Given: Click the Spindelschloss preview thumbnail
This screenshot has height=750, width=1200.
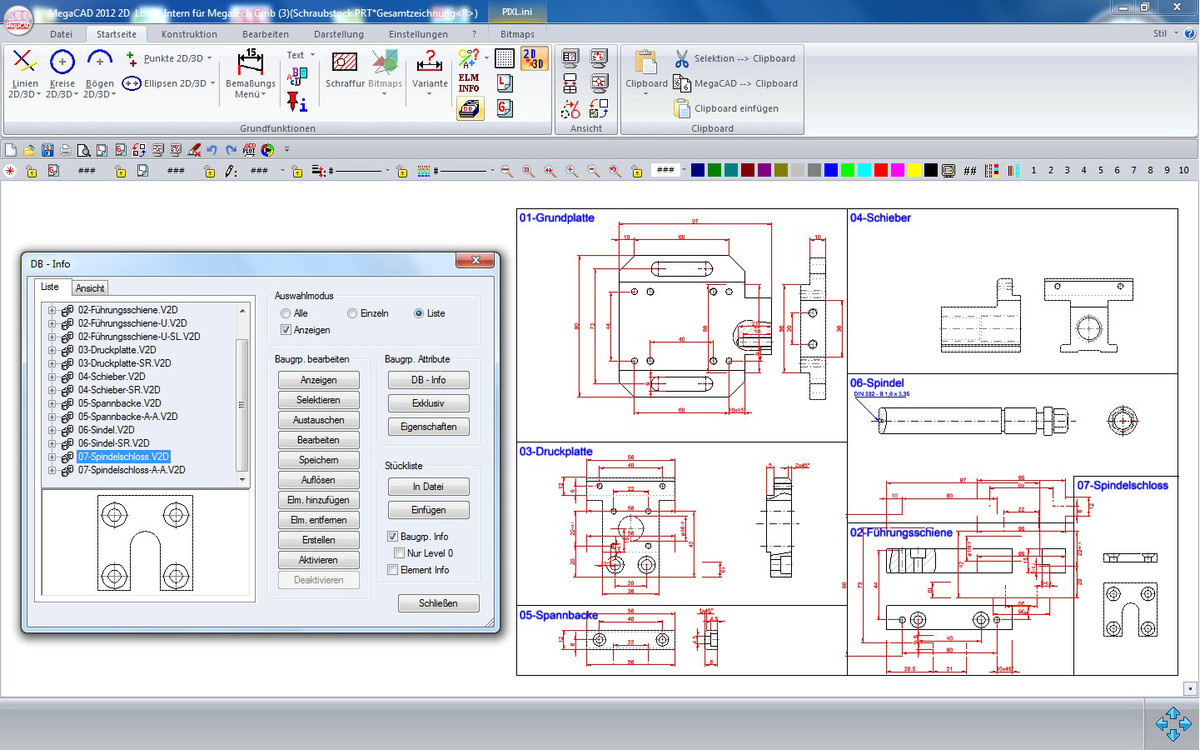Looking at the screenshot, I should tap(145, 545).
